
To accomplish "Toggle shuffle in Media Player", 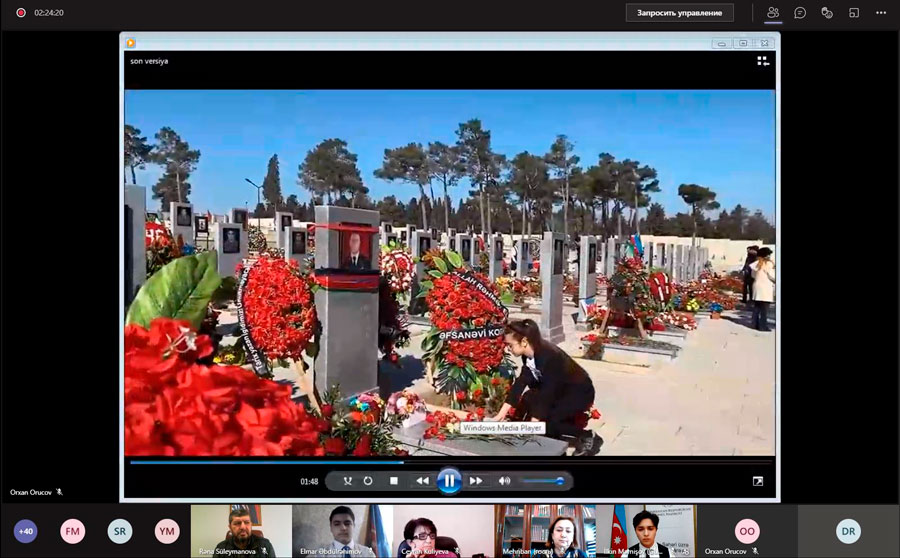I will coord(347,481).
